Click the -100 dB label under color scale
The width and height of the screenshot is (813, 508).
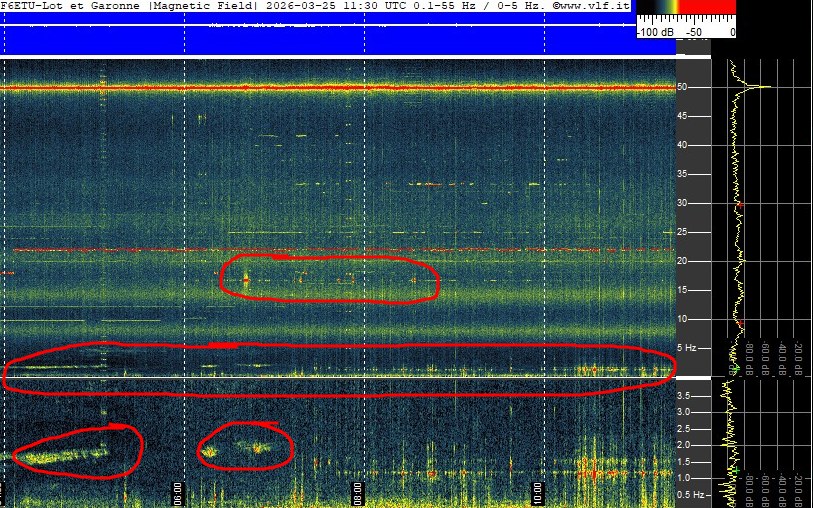pyautogui.click(x=654, y=32)
